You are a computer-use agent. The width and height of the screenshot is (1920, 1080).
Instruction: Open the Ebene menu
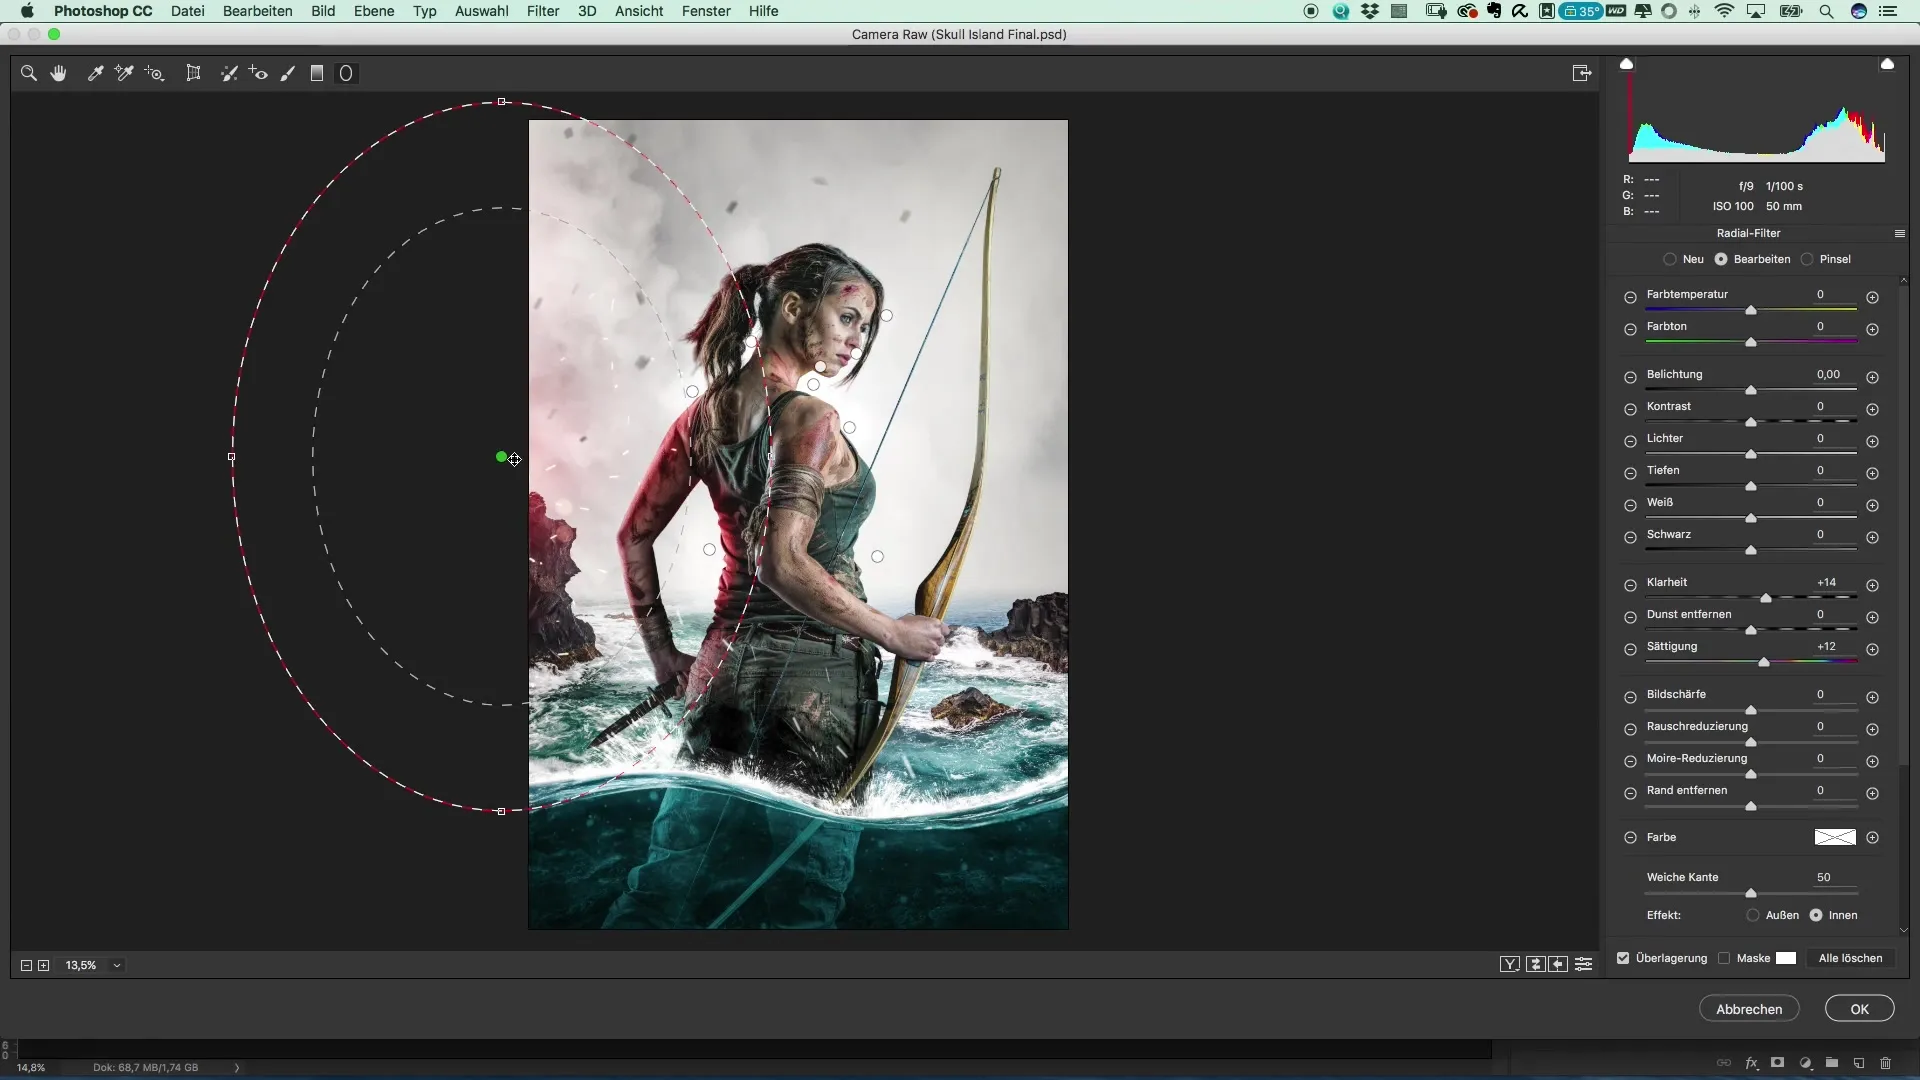click(374, 11)
